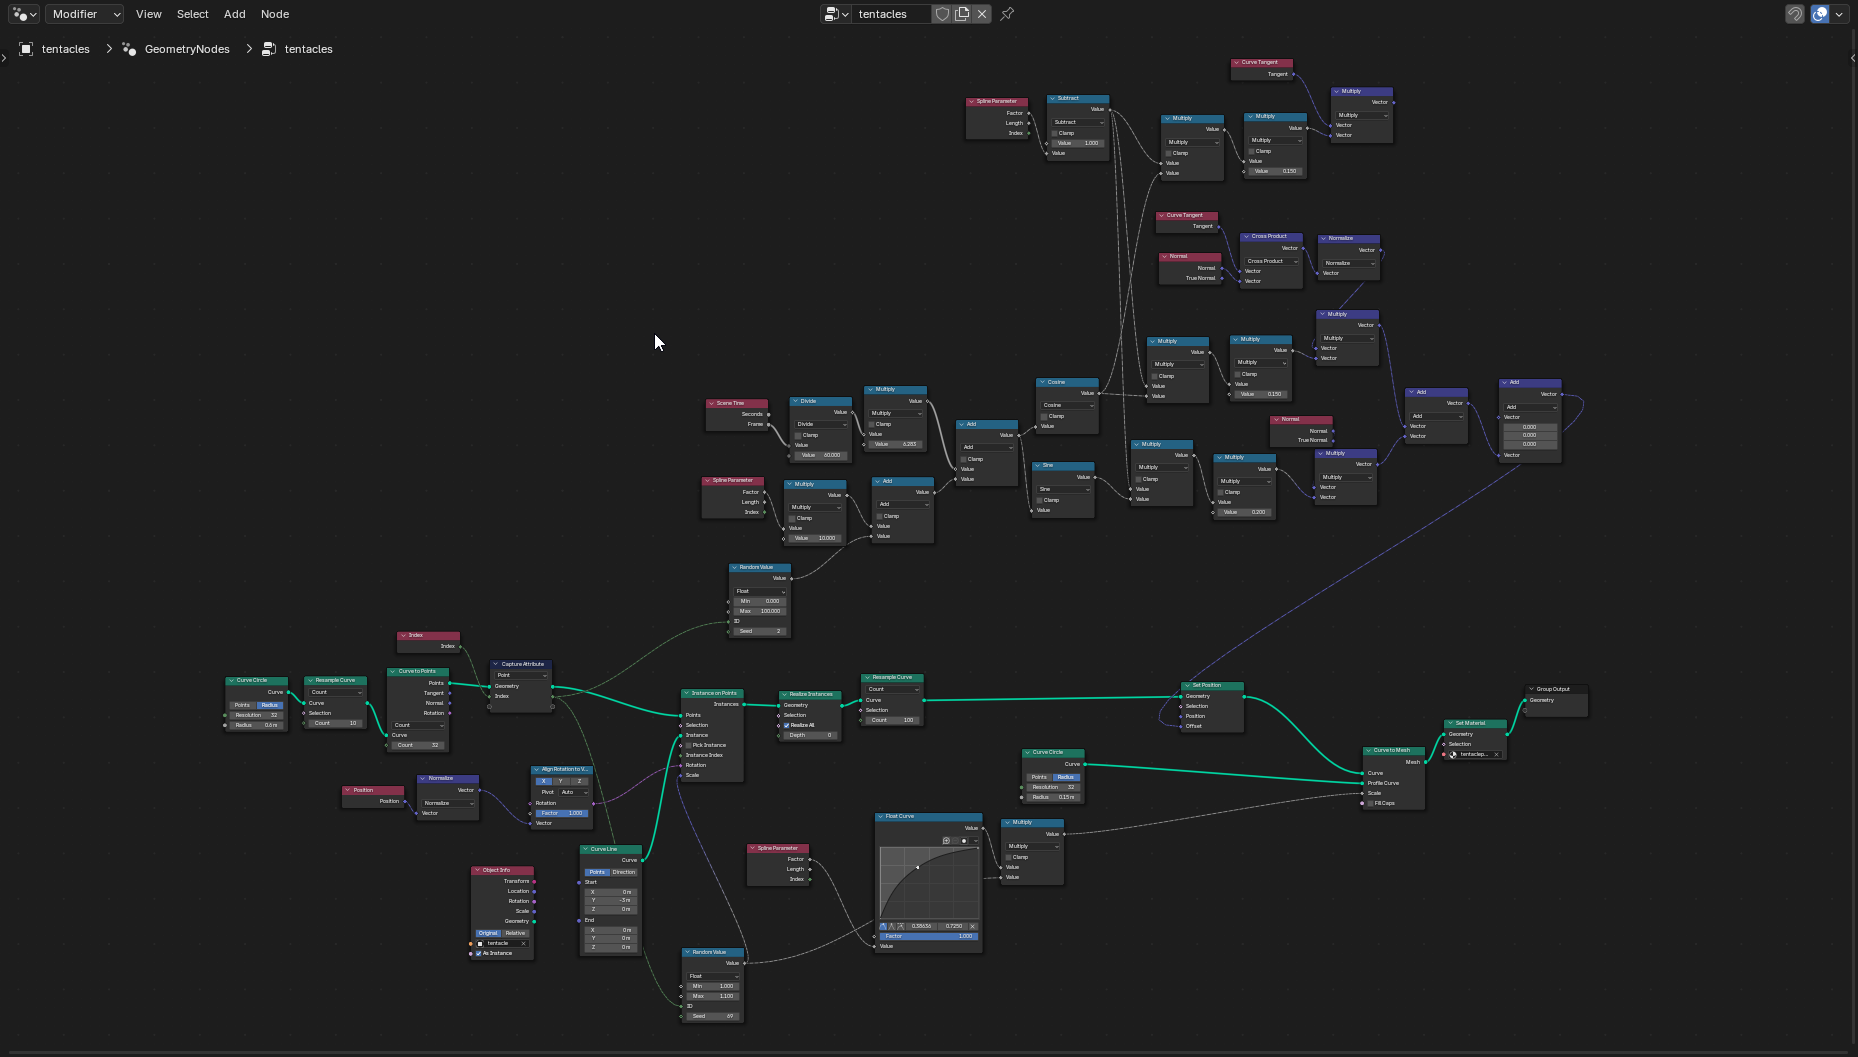Screen dimensions: 1858x1057
Task: Open the Add menu
Action: pos(234,14)
